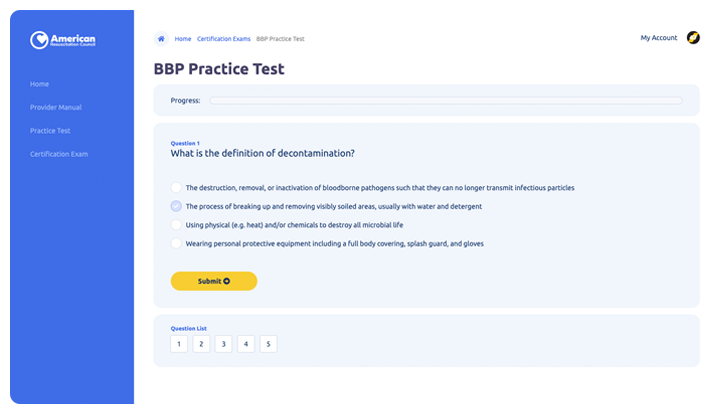Click the Home breadcrumb link

(183, 39)
